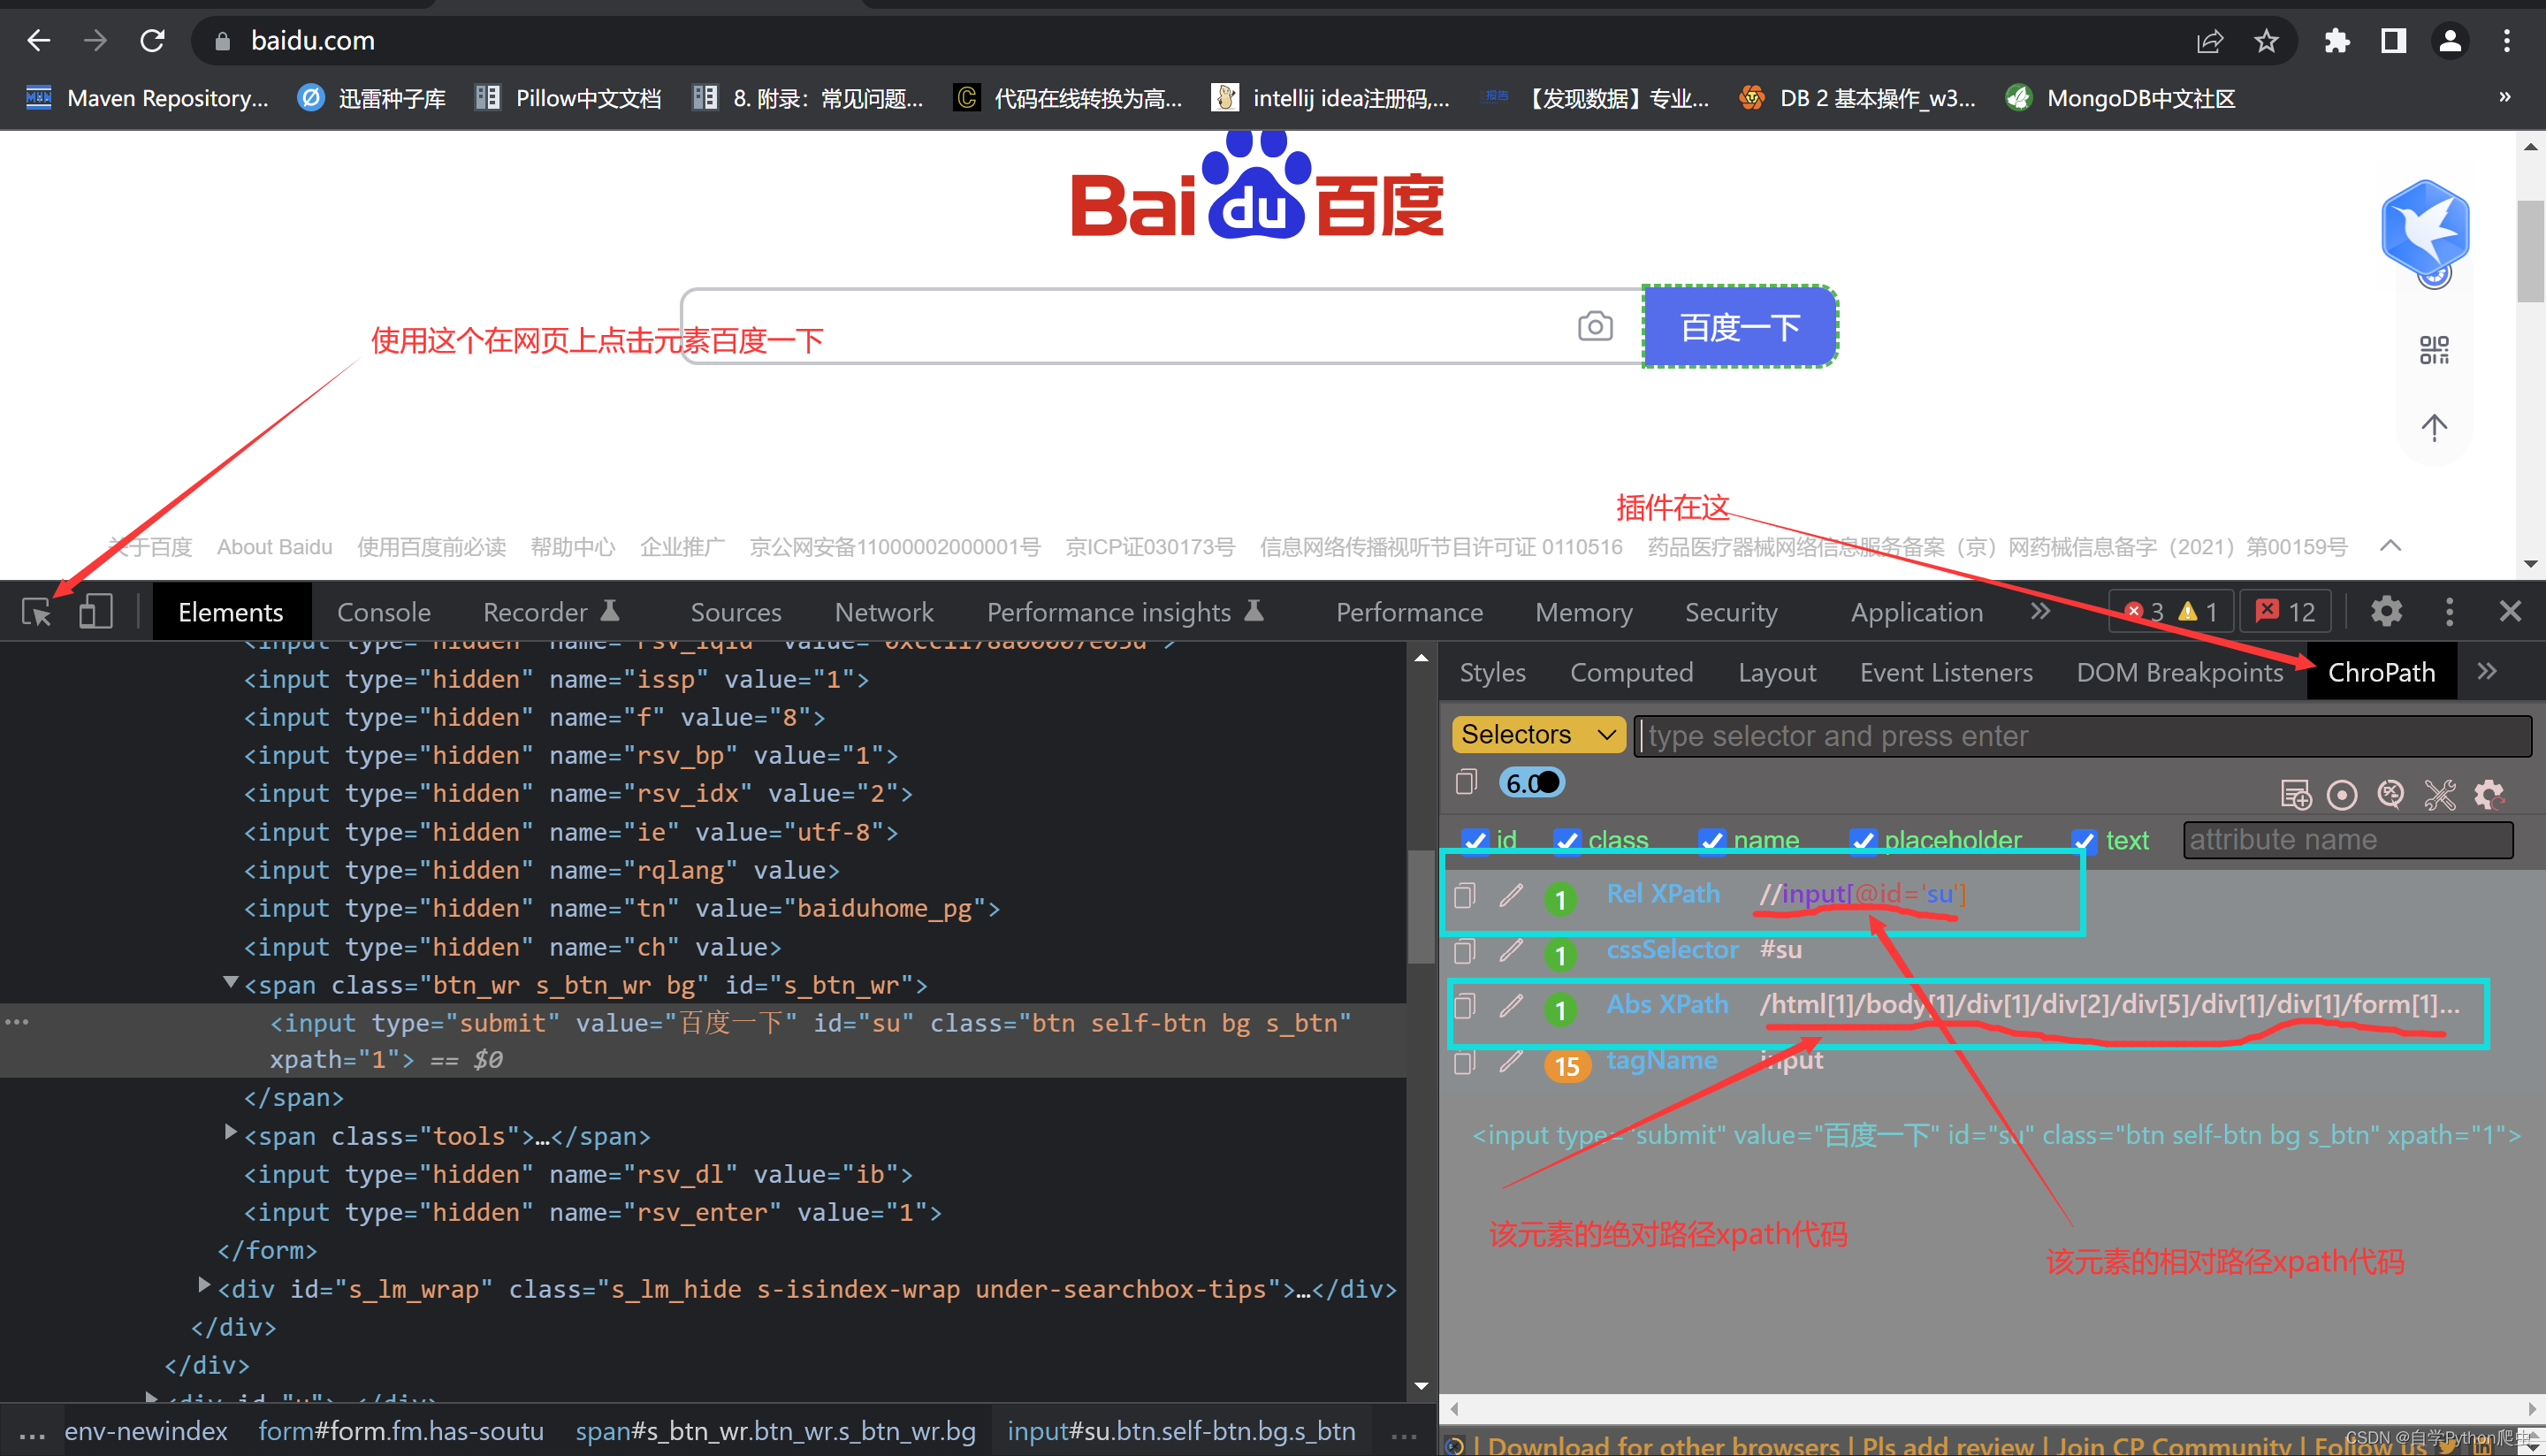Activate the DevTools element inspect picker
Screen dimensions: 2546x1456
point(37,612)
